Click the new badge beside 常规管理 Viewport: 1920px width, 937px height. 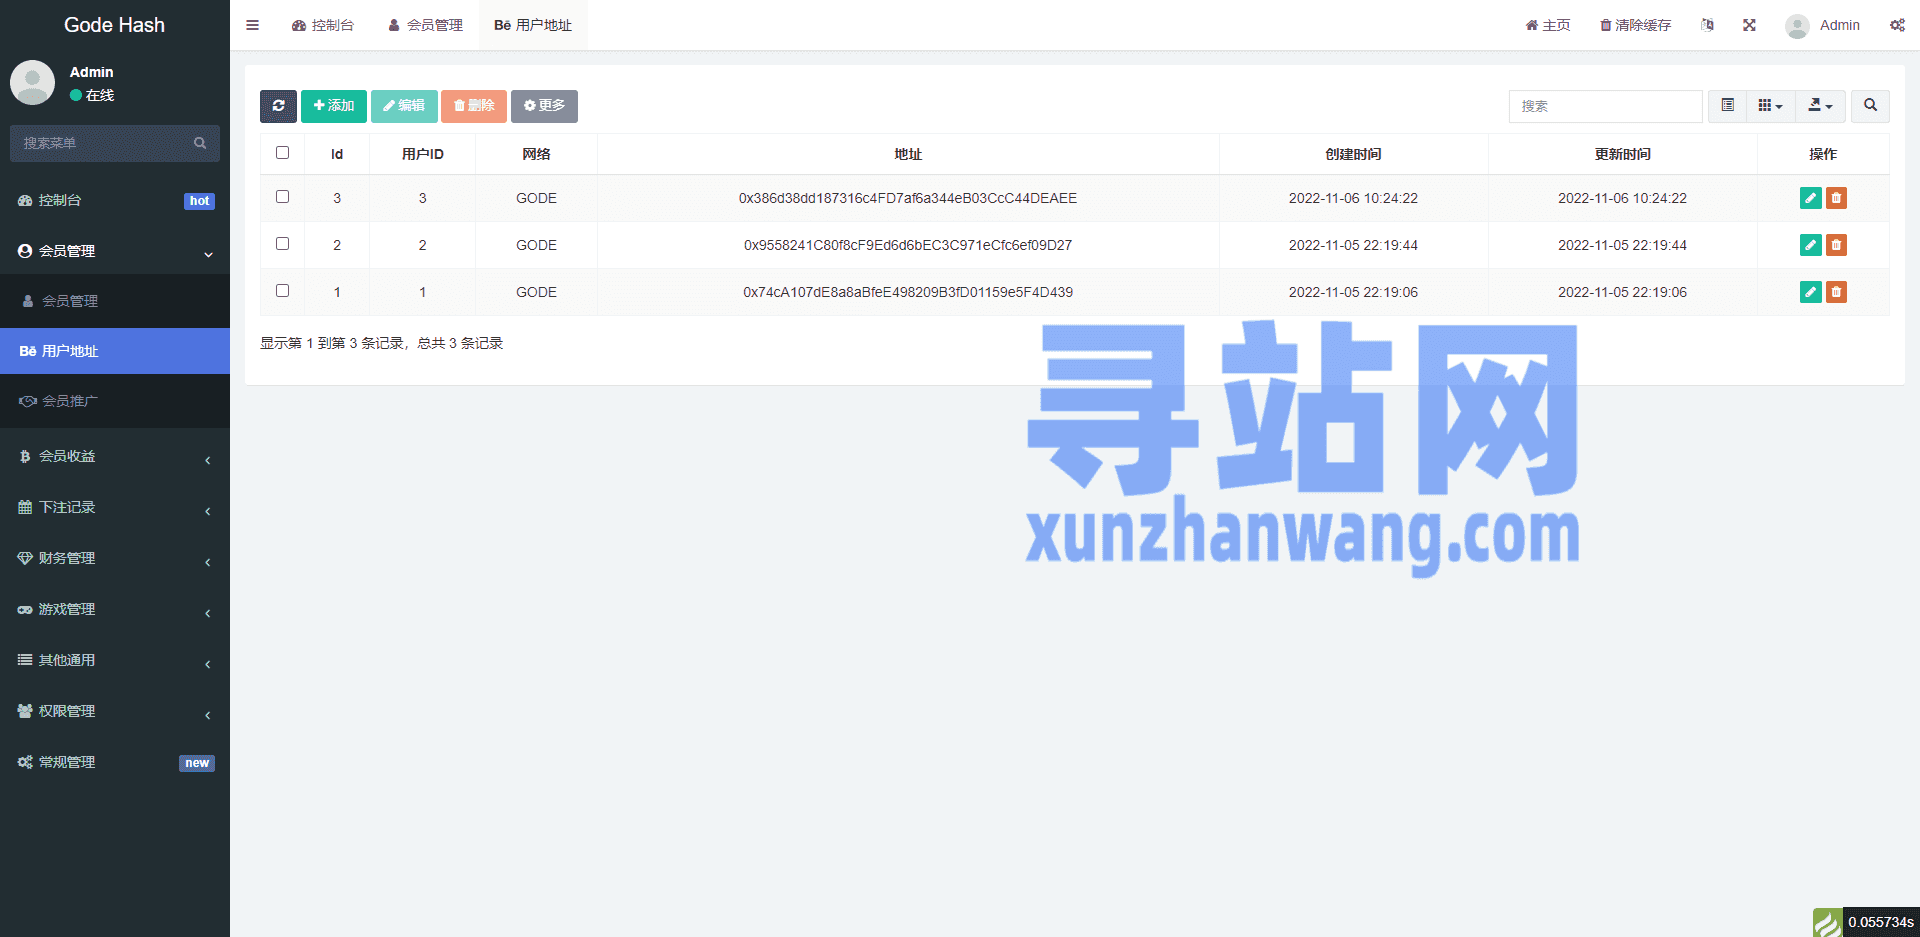[x=197, y=763]
